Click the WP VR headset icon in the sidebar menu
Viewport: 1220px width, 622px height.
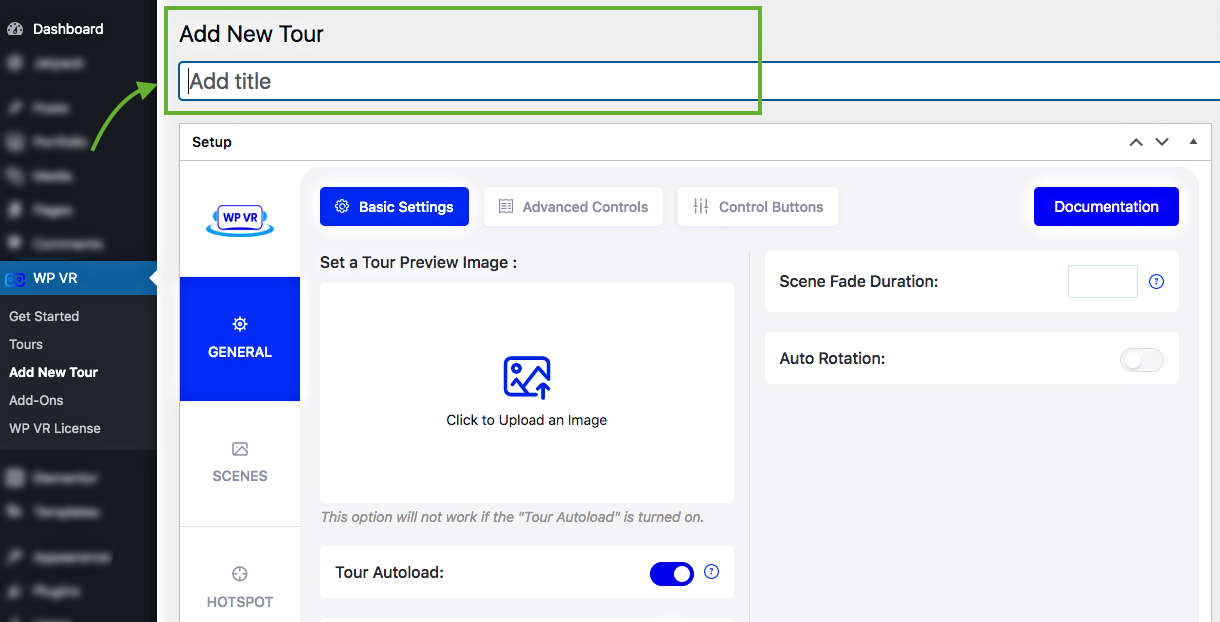[x=15, y=279]
